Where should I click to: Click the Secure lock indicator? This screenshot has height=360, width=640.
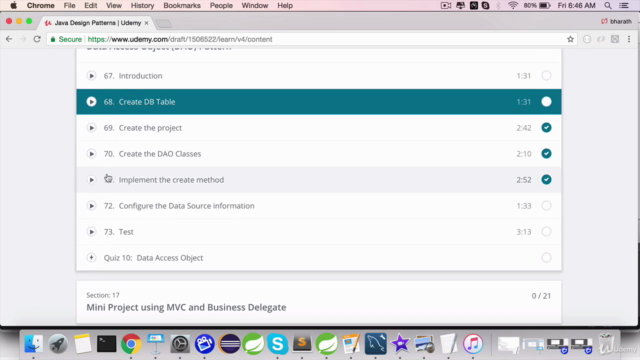point(66,39)
